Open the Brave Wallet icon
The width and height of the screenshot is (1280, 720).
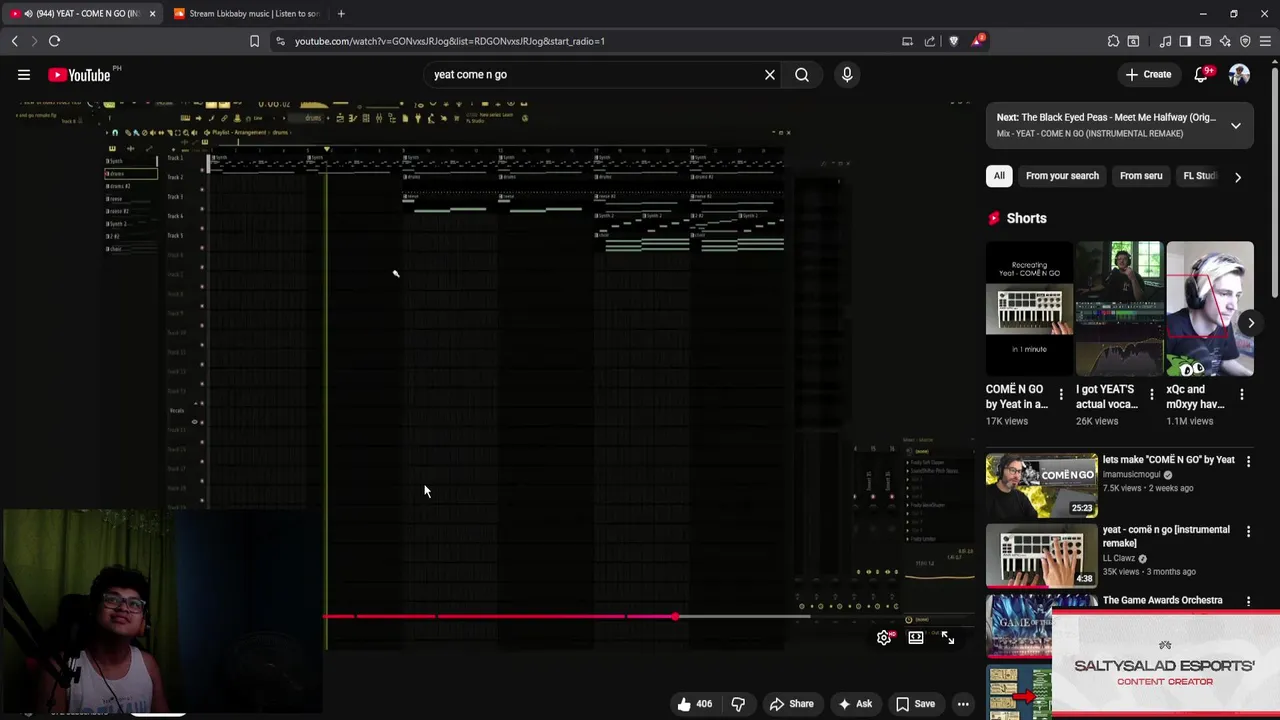[1205, 41]
